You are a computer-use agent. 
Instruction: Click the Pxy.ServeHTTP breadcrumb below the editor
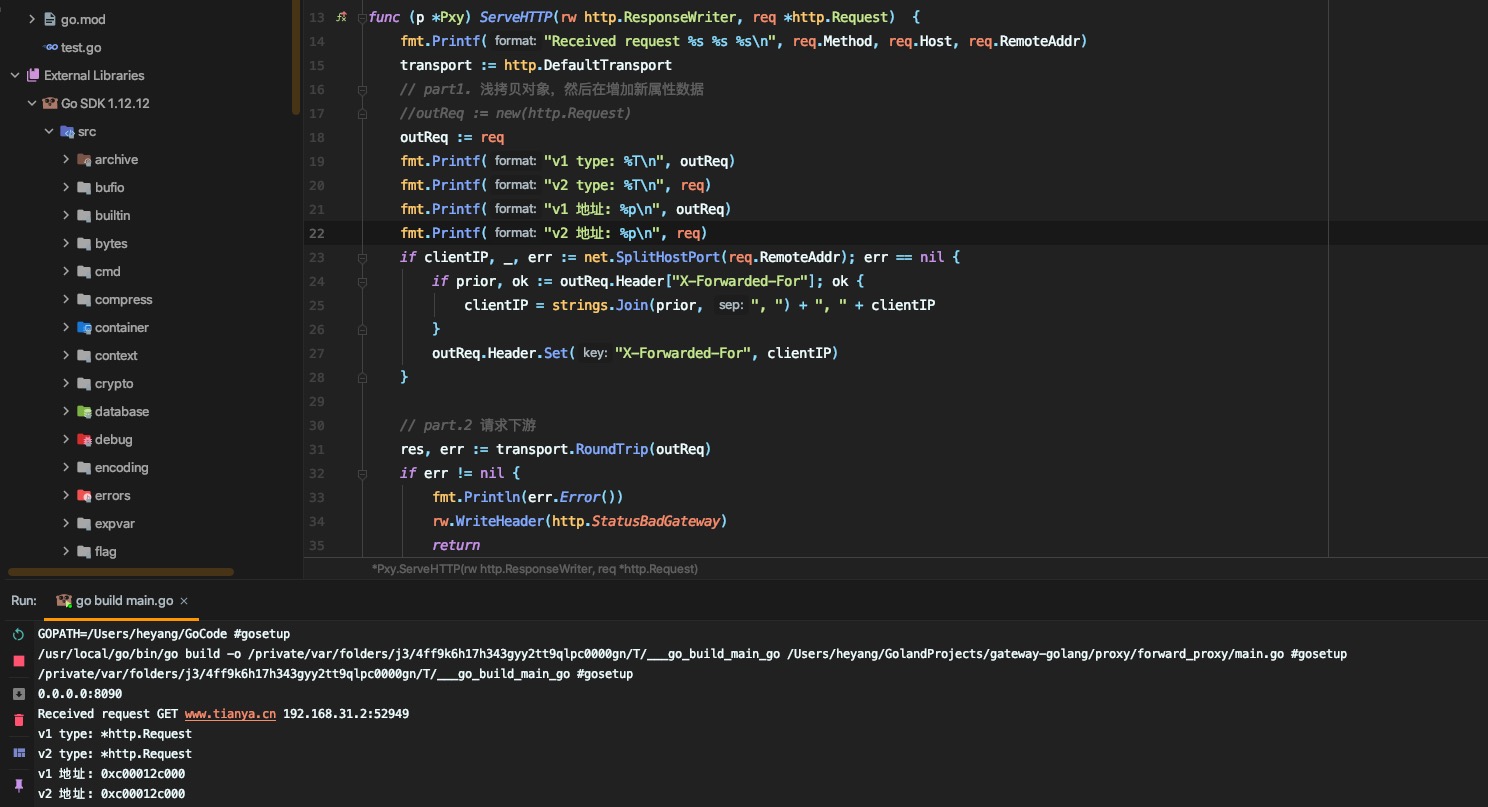[x=534, y=568]
